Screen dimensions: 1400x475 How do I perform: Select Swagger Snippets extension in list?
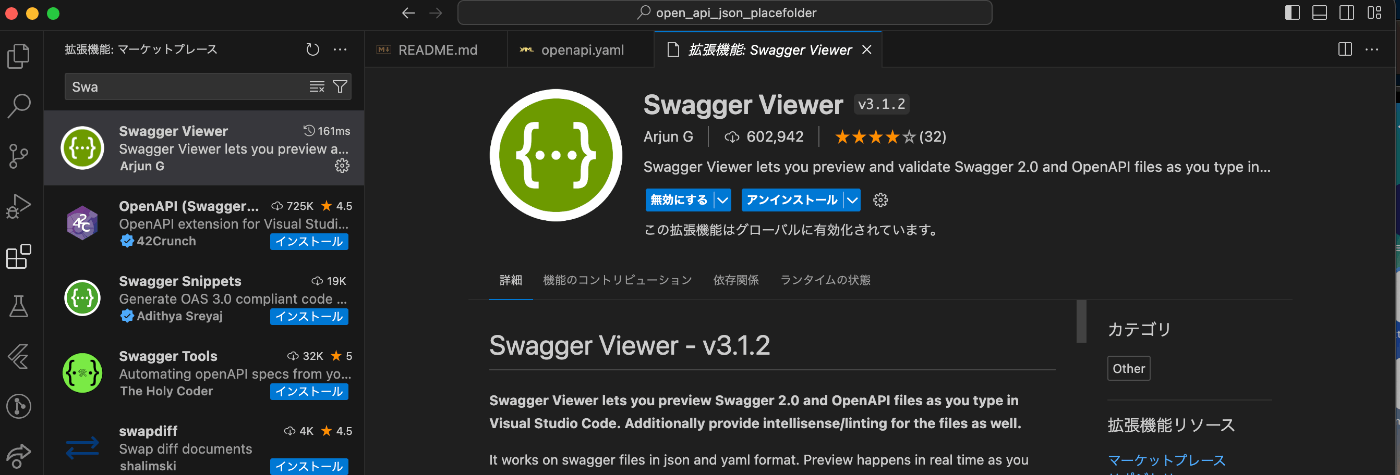pos(204,298)
